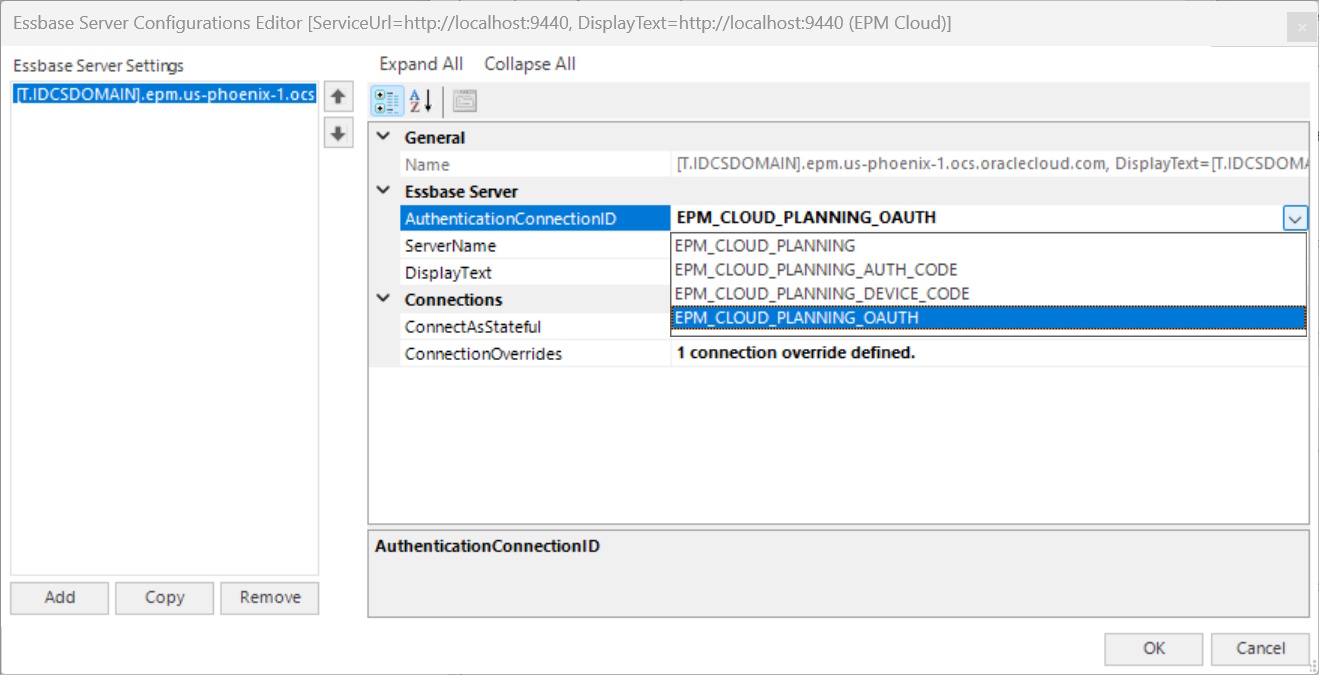Confirm changes with OK button
This screenshot has height=675, width=1319.
pyautogui.click(x=1154, y=648)
